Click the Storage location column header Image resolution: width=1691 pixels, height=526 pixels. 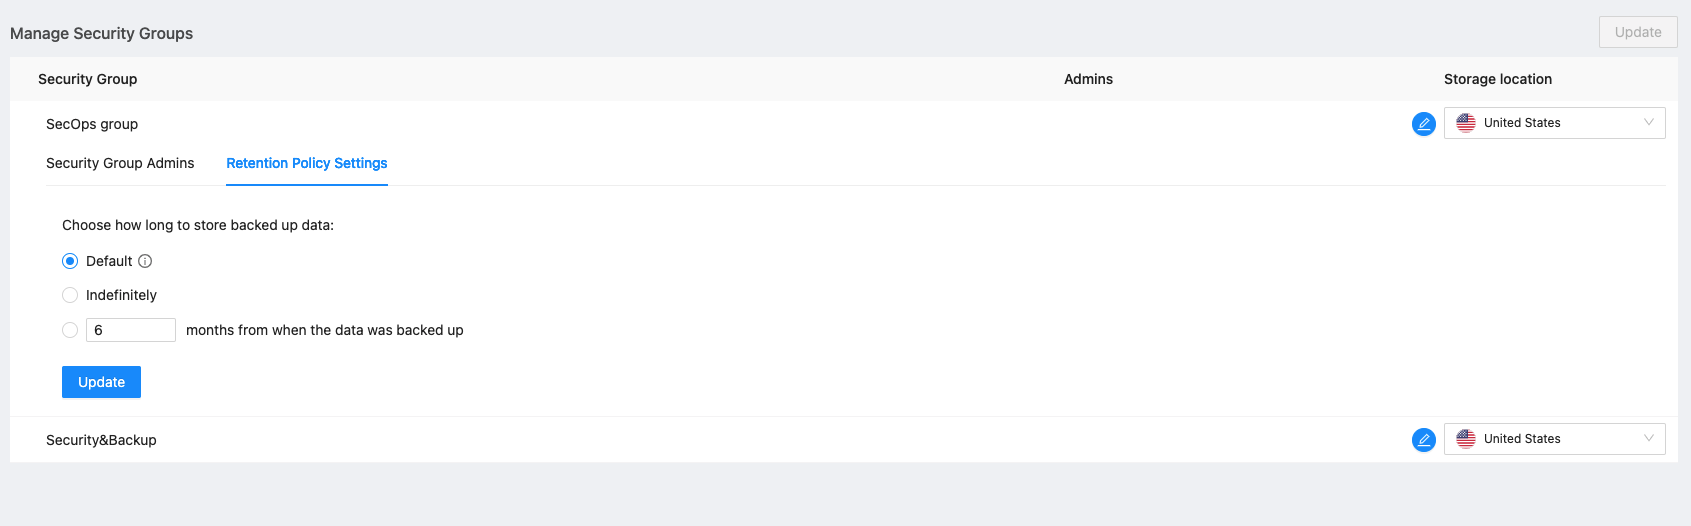tap(1497, 79)
